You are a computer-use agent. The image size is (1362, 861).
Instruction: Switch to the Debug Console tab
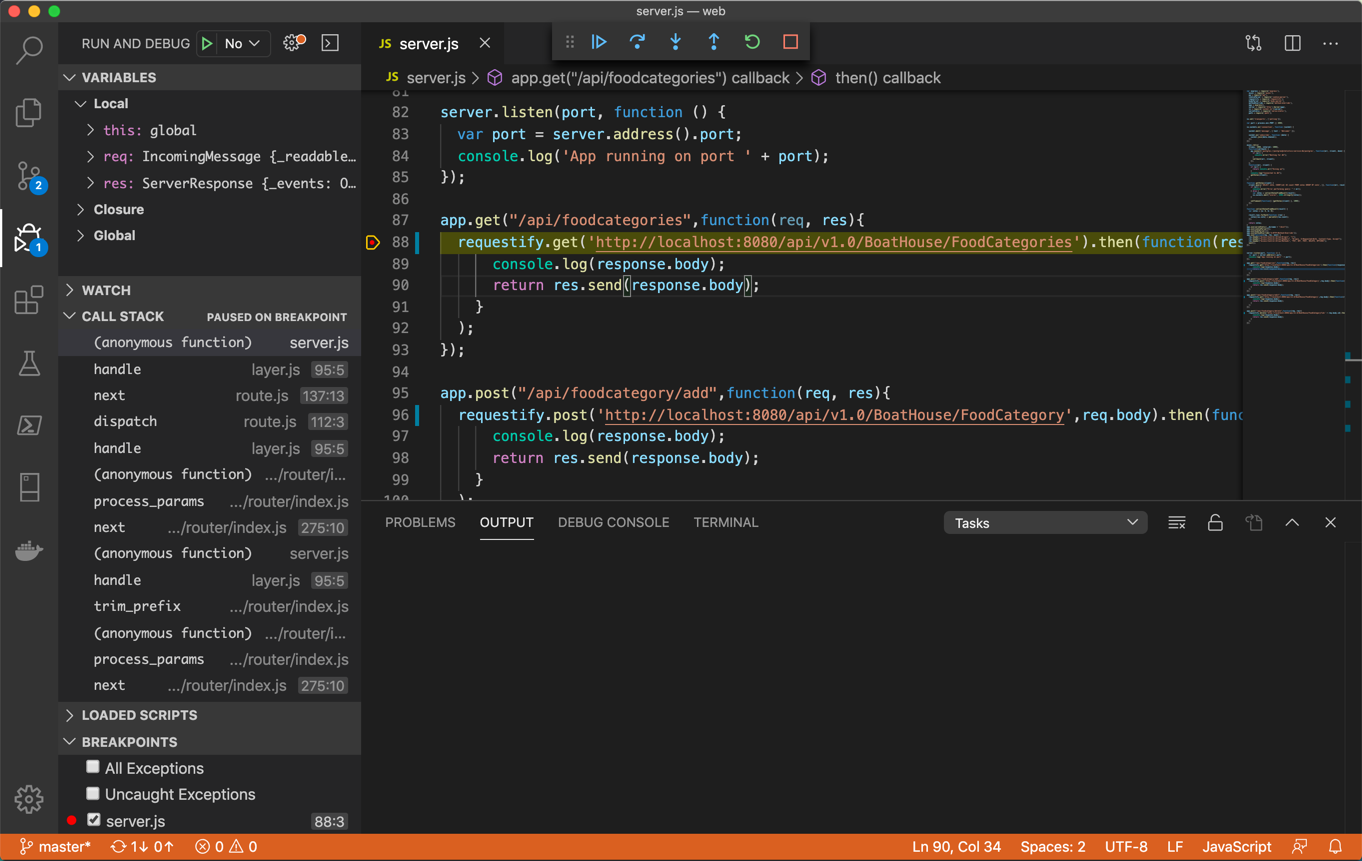pyautogui.click(x=613, y=523)
